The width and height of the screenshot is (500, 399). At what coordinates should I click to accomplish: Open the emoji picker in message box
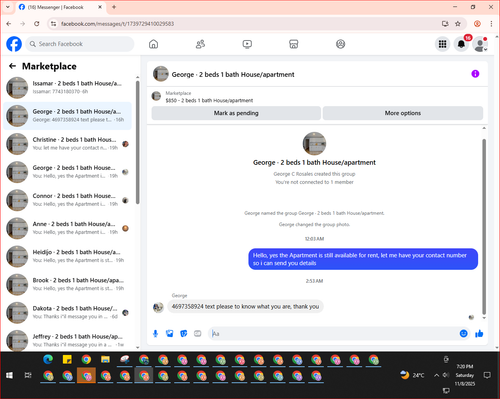(463, 333)
